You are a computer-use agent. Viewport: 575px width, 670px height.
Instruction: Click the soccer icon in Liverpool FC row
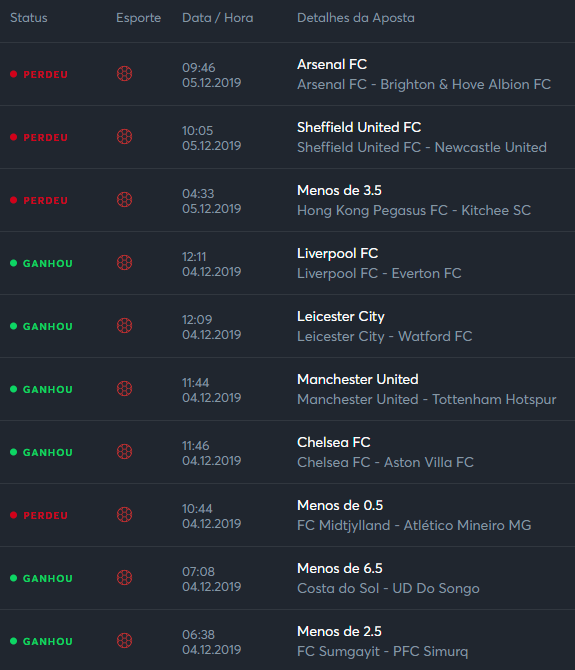point(124,263)
